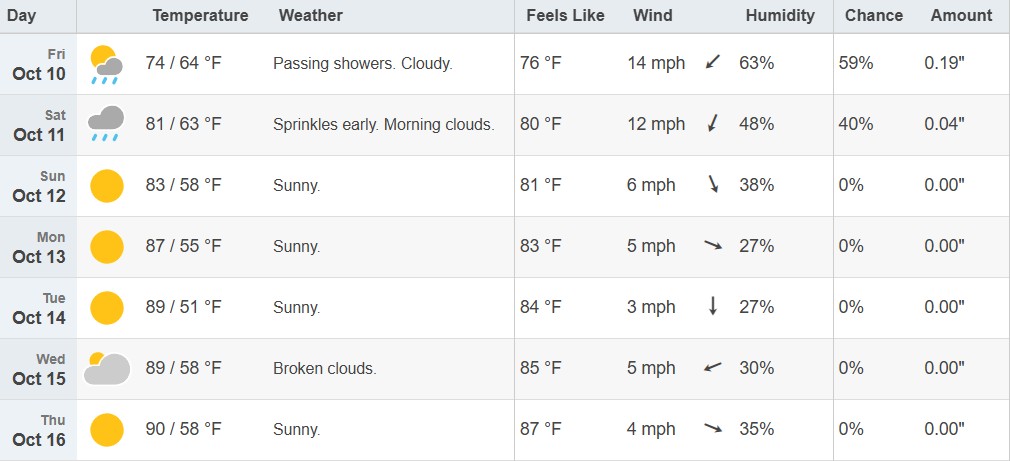
Task: Click the 59% precipitation chance value
Action: [856, 64]
